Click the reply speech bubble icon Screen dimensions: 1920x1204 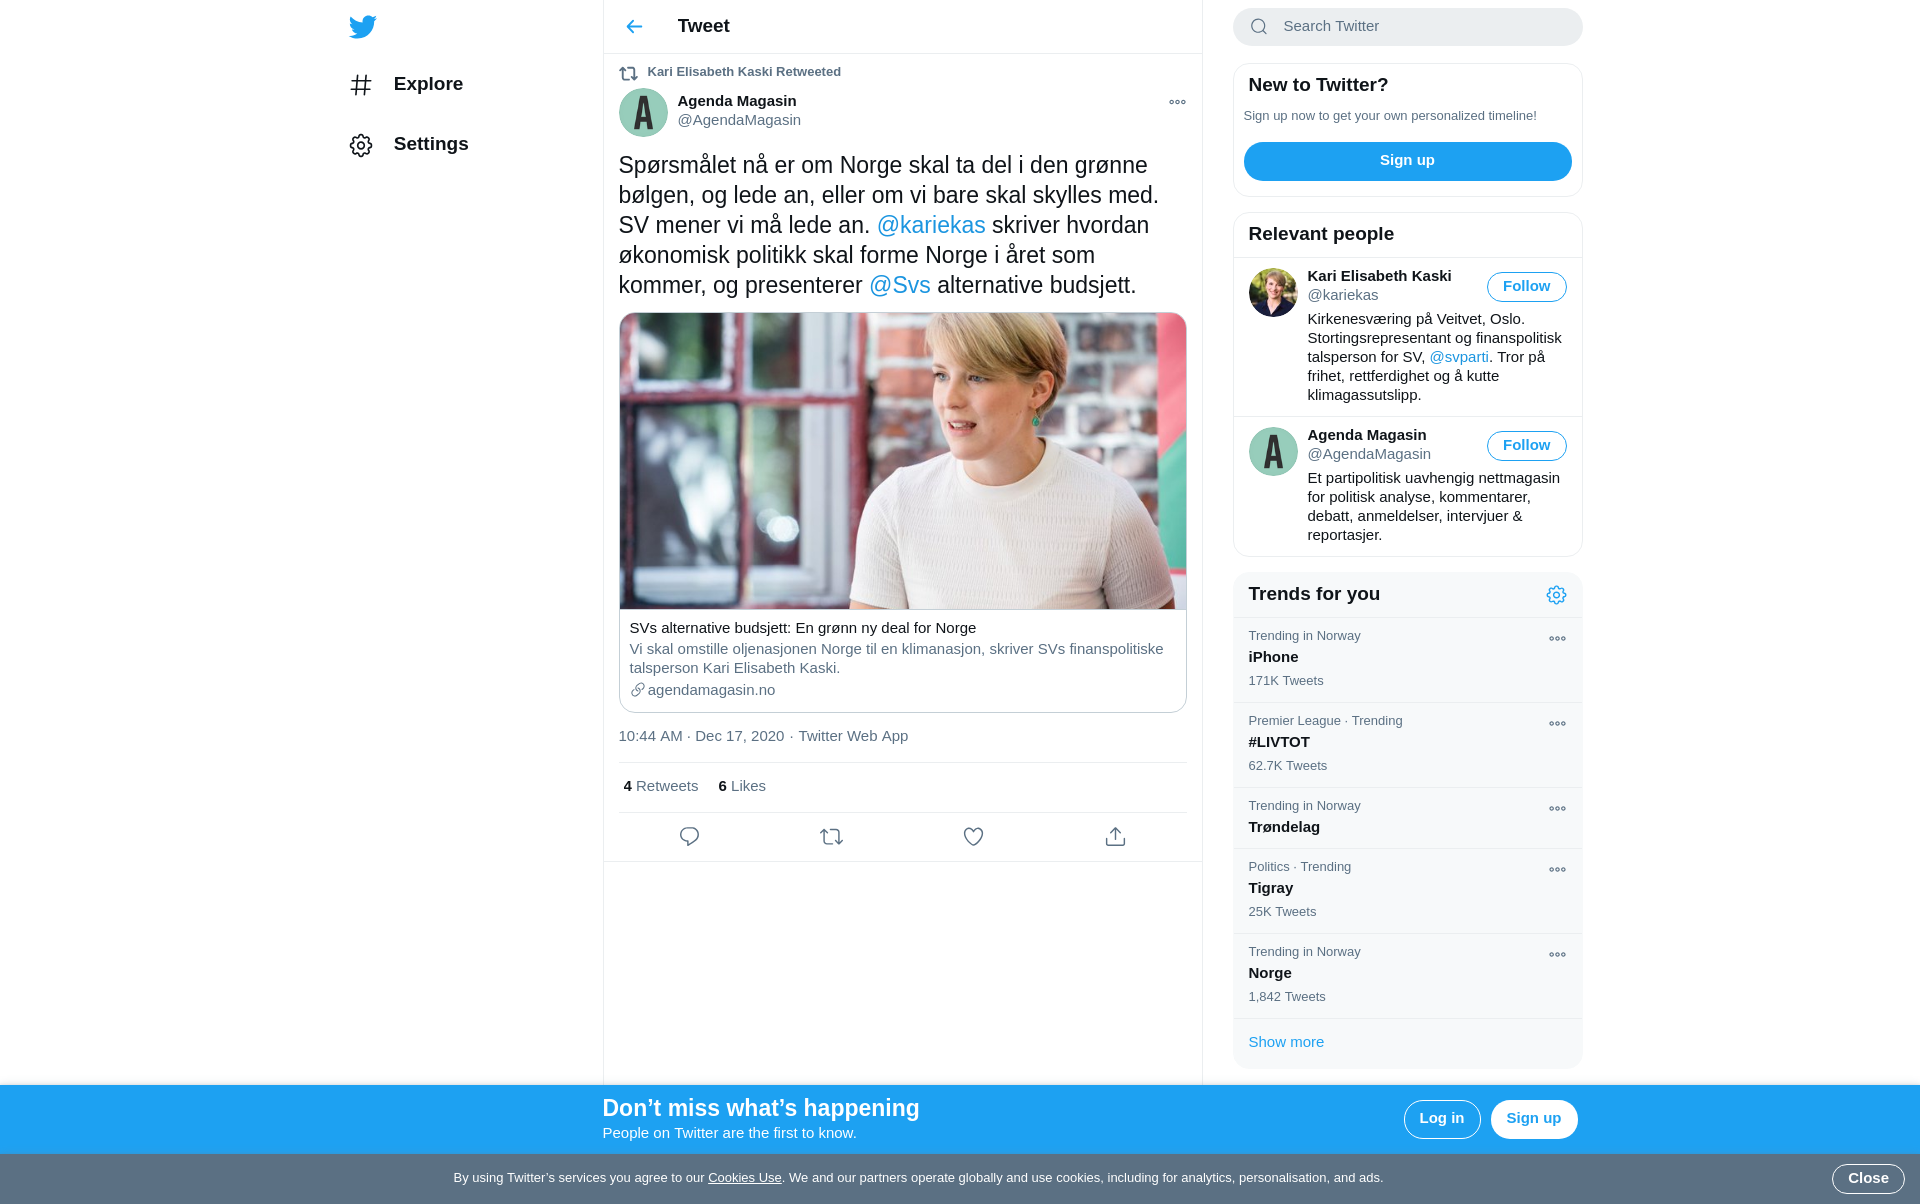pyautogui.click(x=689, y=837)
